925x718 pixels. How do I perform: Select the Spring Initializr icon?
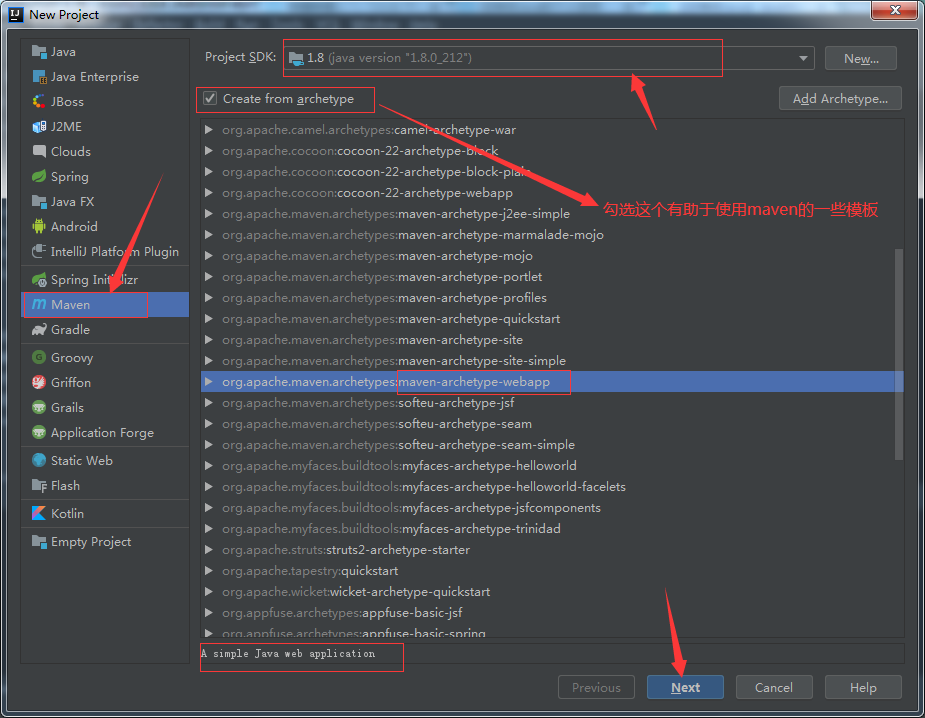click(x=39, y=280)
